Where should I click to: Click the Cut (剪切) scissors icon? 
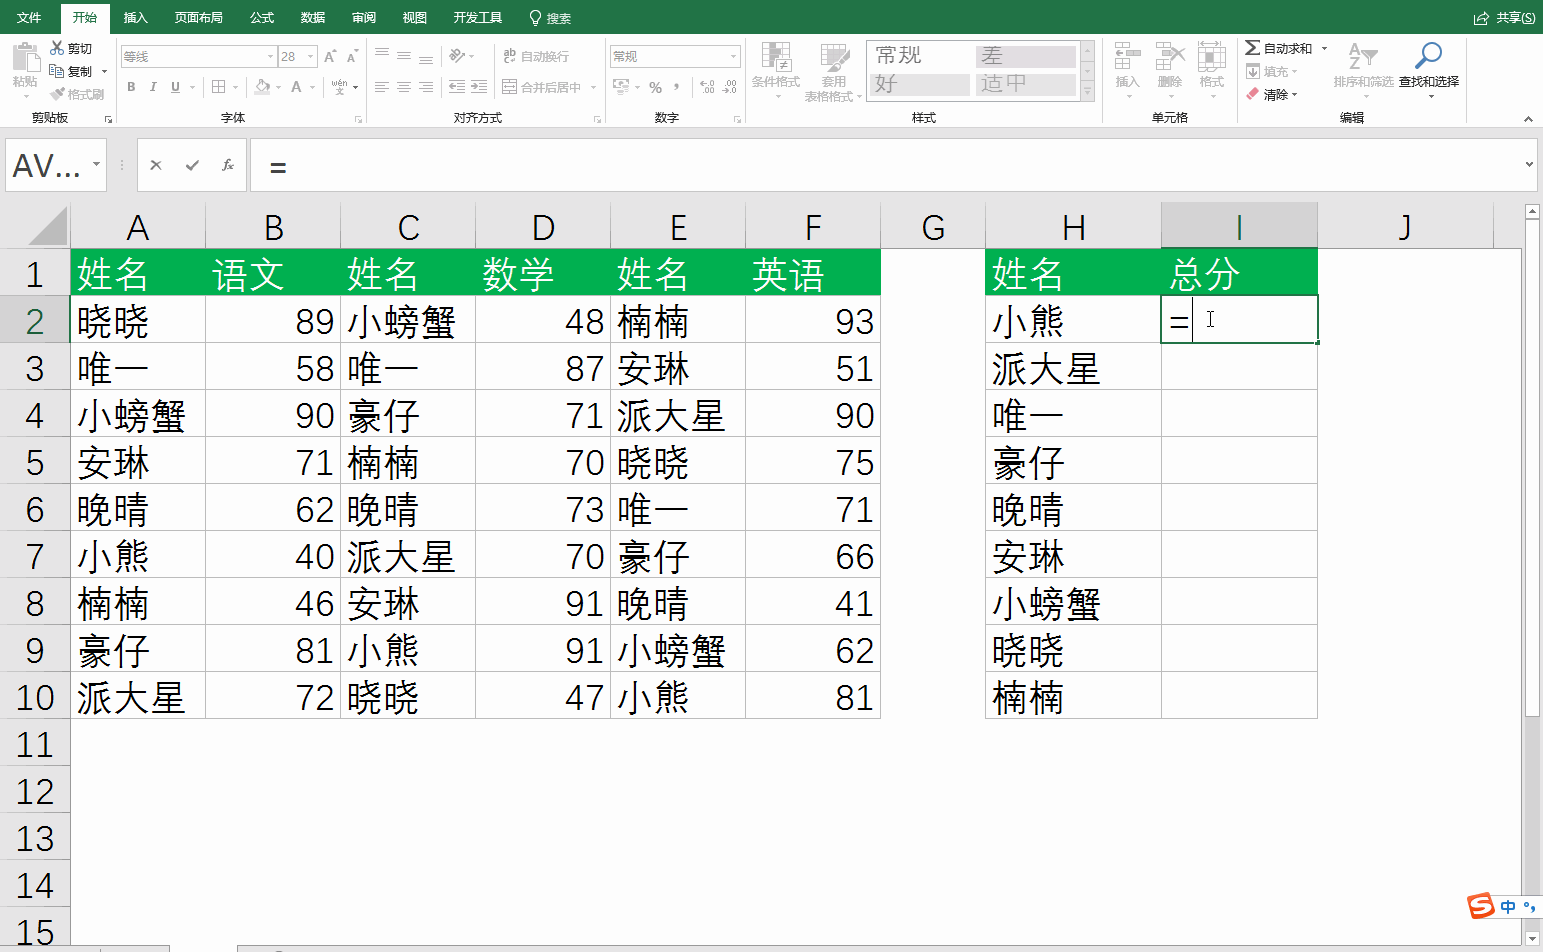click(57, 48)
